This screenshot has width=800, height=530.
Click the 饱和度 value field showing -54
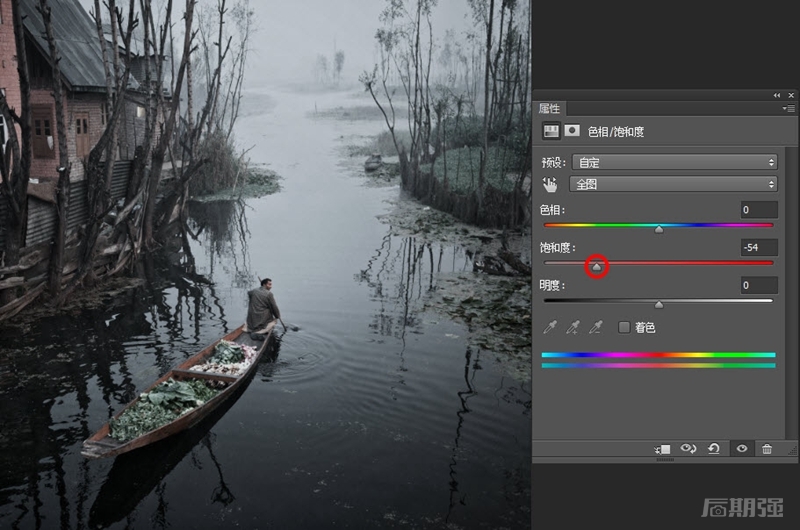click(x=759, y=247)
